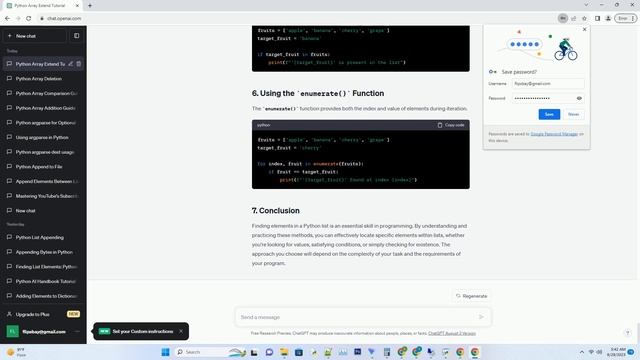The image size is (640, 360).
Task: Click the send message arrow icon
Action: coord(481,317)
